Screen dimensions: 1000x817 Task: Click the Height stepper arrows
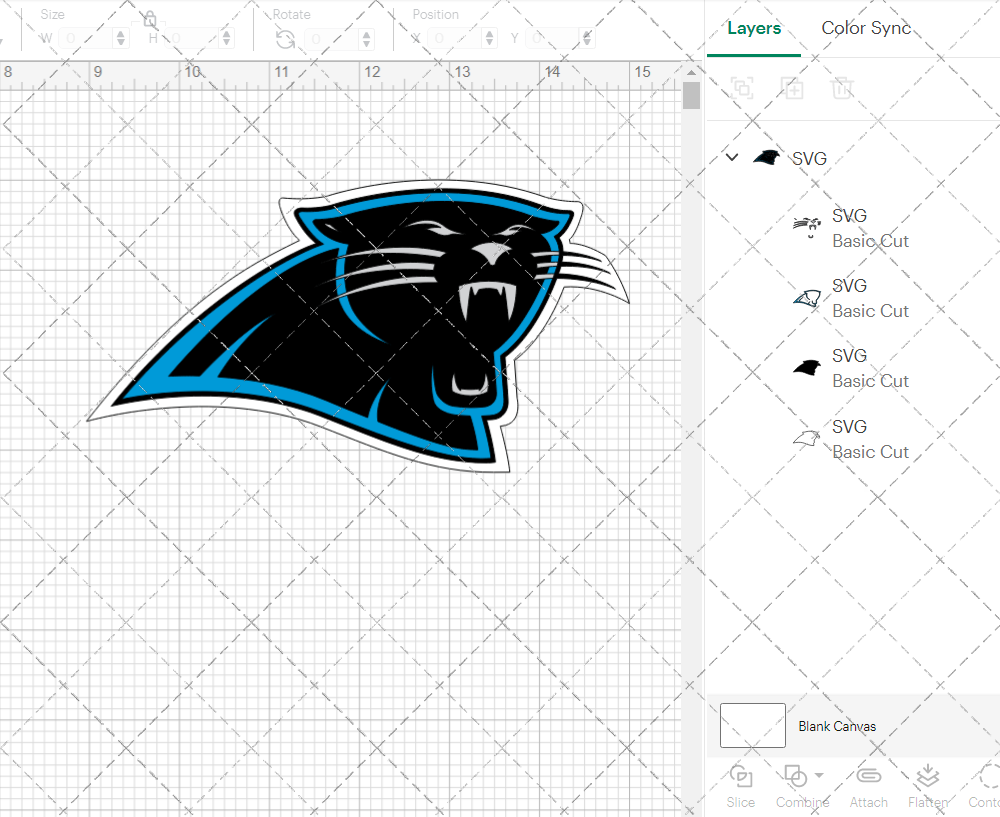coord(226,39)
